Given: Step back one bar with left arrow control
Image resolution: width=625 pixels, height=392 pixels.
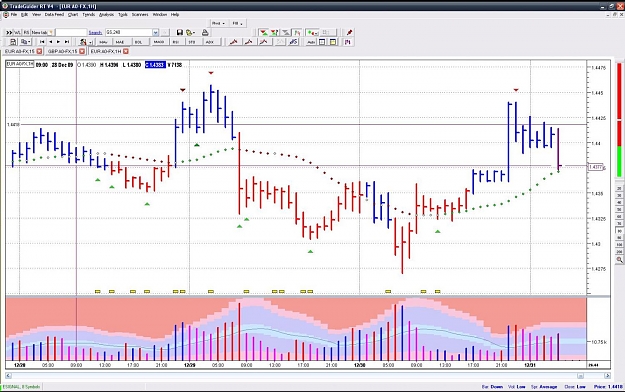Looking at the screenshot, I should [51, 42].
